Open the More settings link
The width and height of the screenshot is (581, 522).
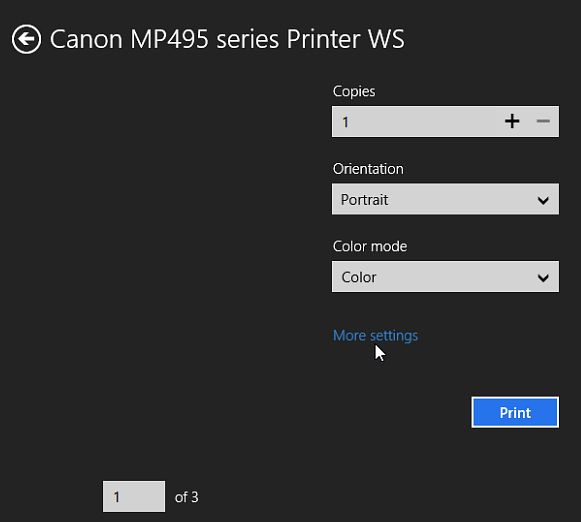375,336
